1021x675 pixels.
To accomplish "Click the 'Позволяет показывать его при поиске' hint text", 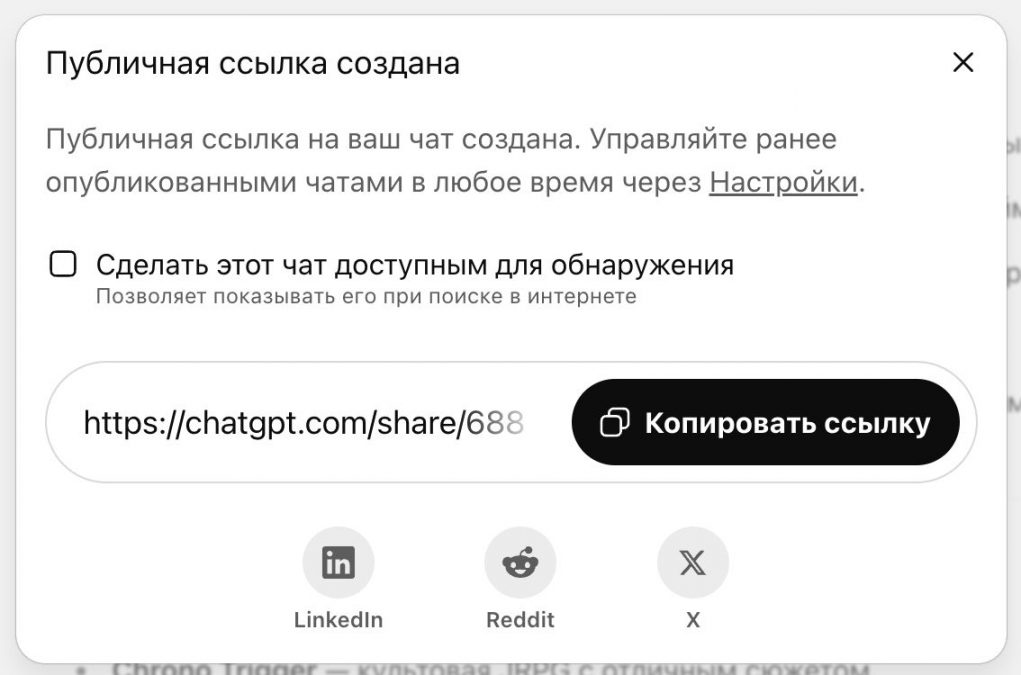I will (366, 297).
